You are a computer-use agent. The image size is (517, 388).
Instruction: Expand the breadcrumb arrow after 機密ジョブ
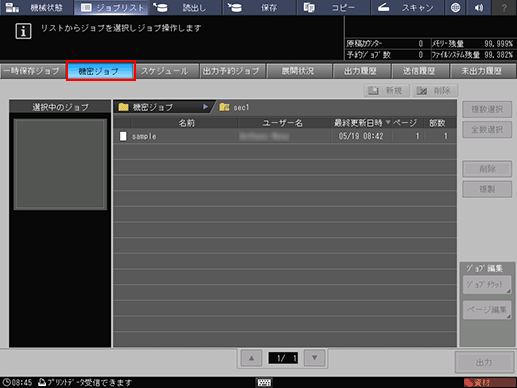click(205, 107)
